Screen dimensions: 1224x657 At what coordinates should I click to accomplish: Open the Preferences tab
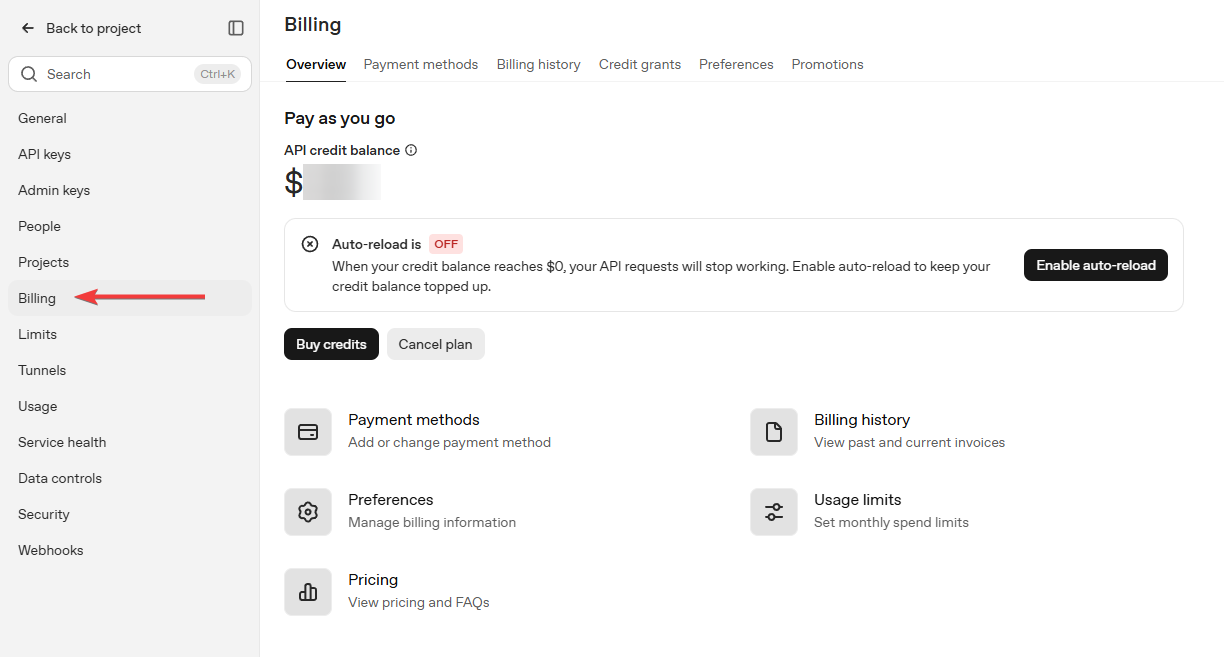pyautogui.click(x=736, y=64)
